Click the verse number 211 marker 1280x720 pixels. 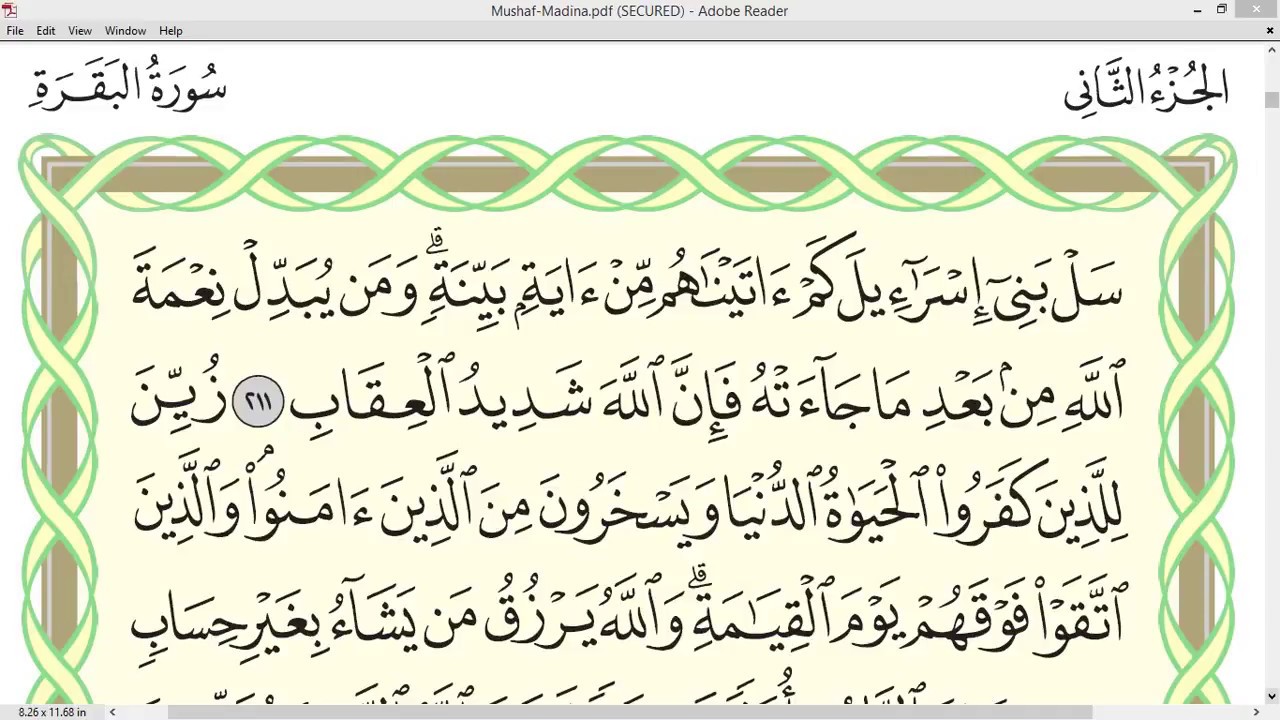click(x=258, y=402)
